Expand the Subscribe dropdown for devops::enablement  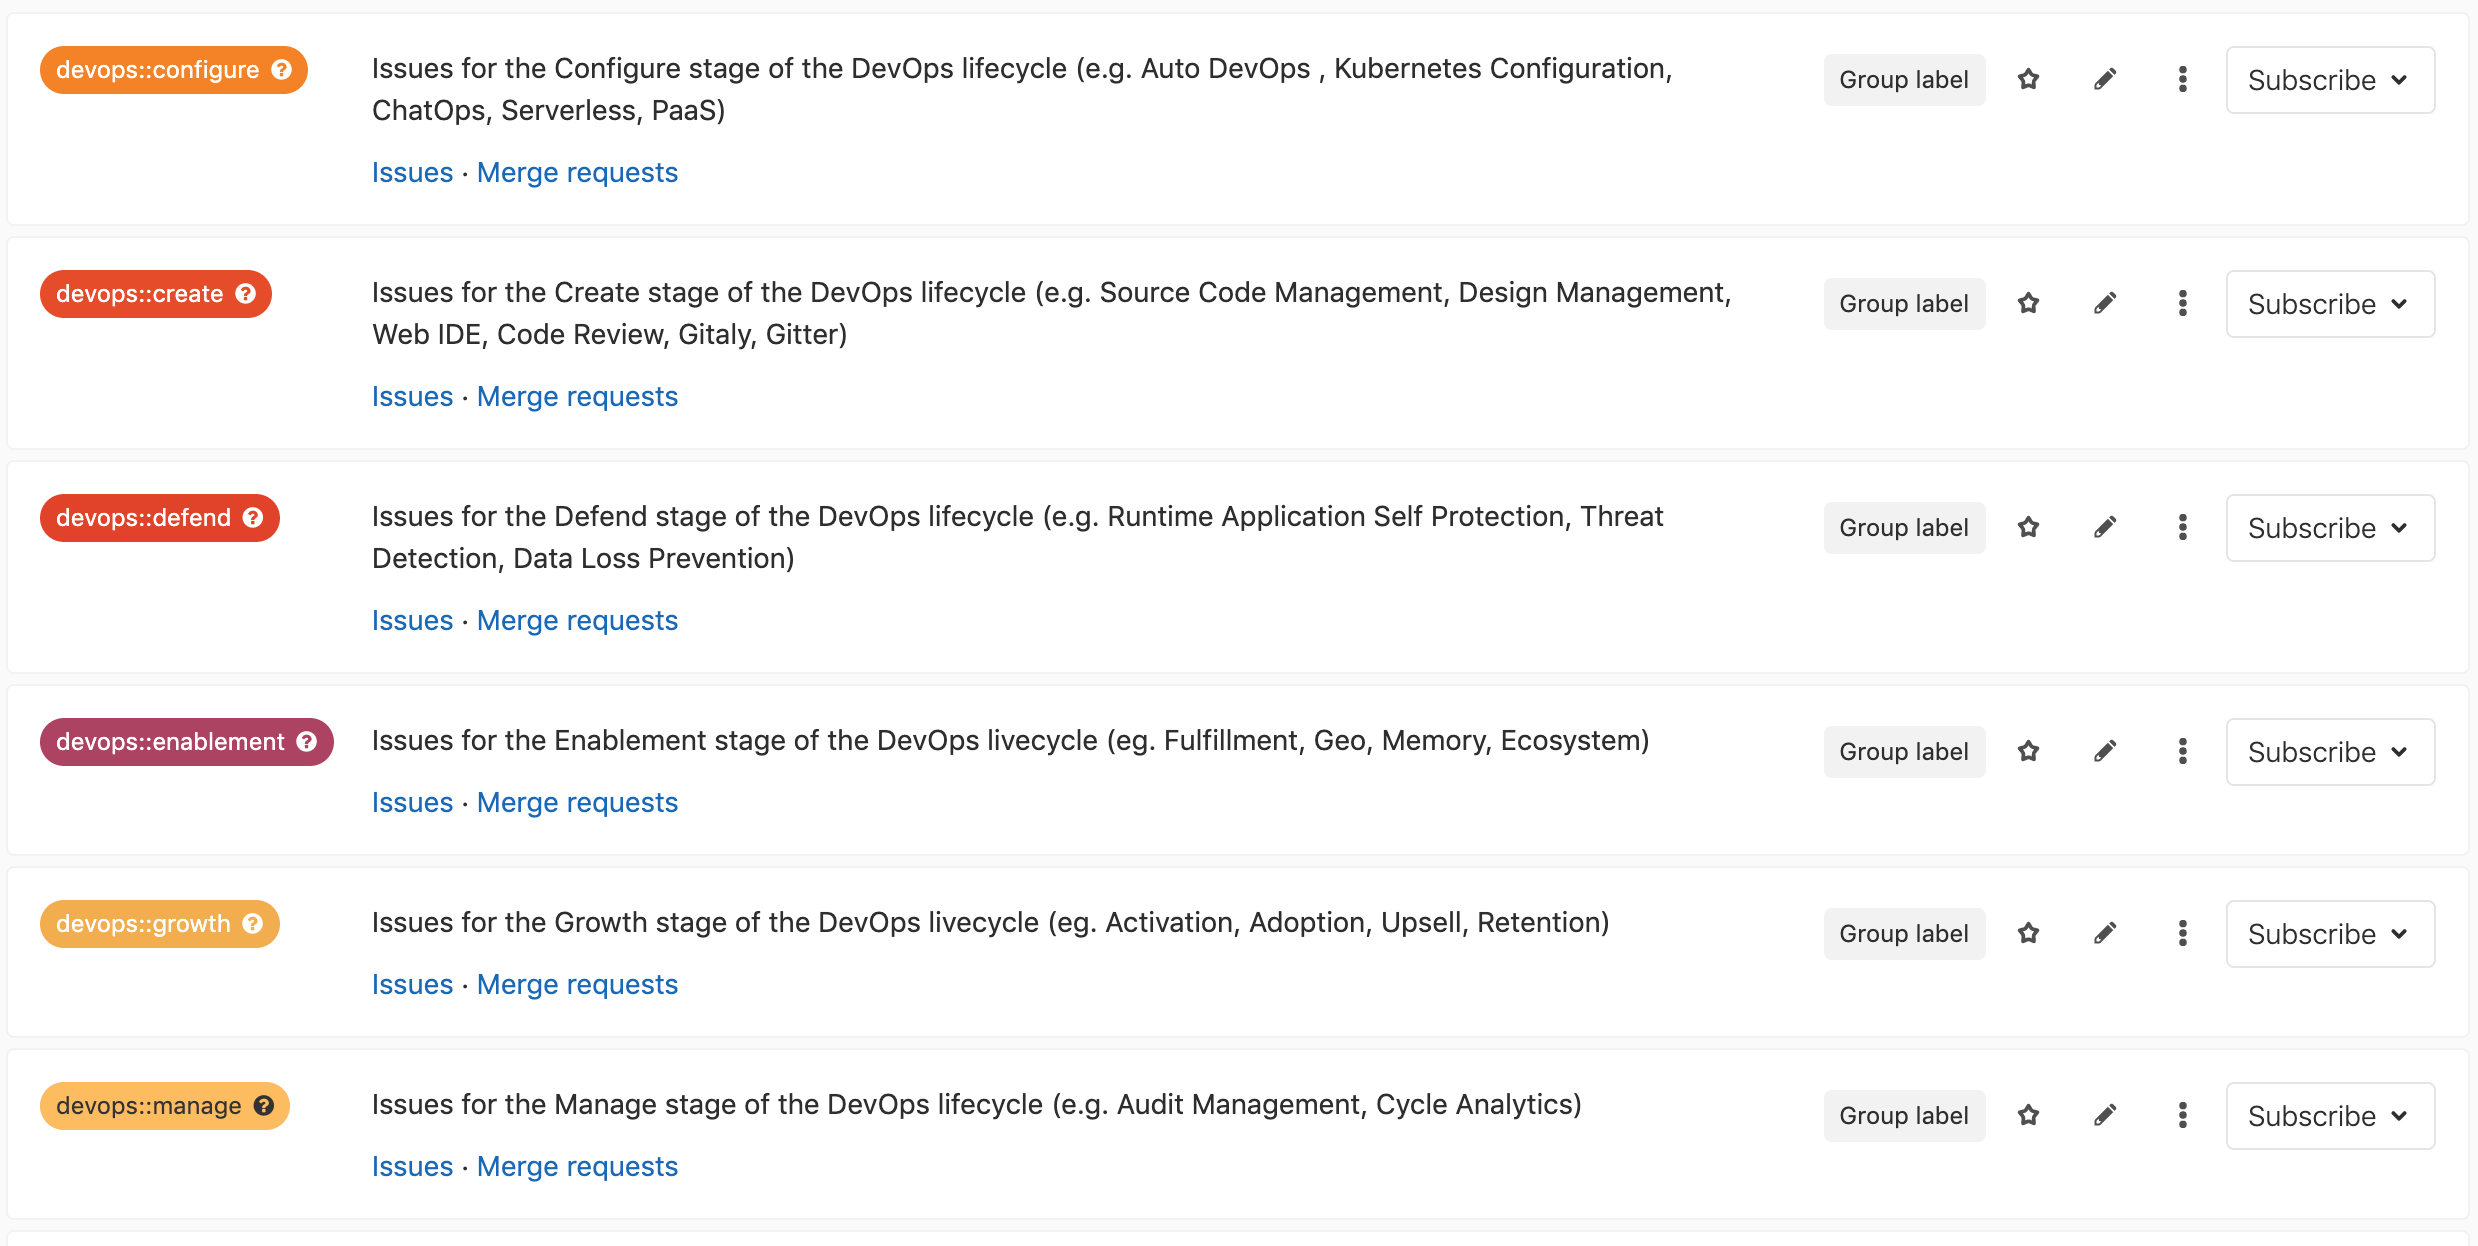click(x=2329, y=752)
